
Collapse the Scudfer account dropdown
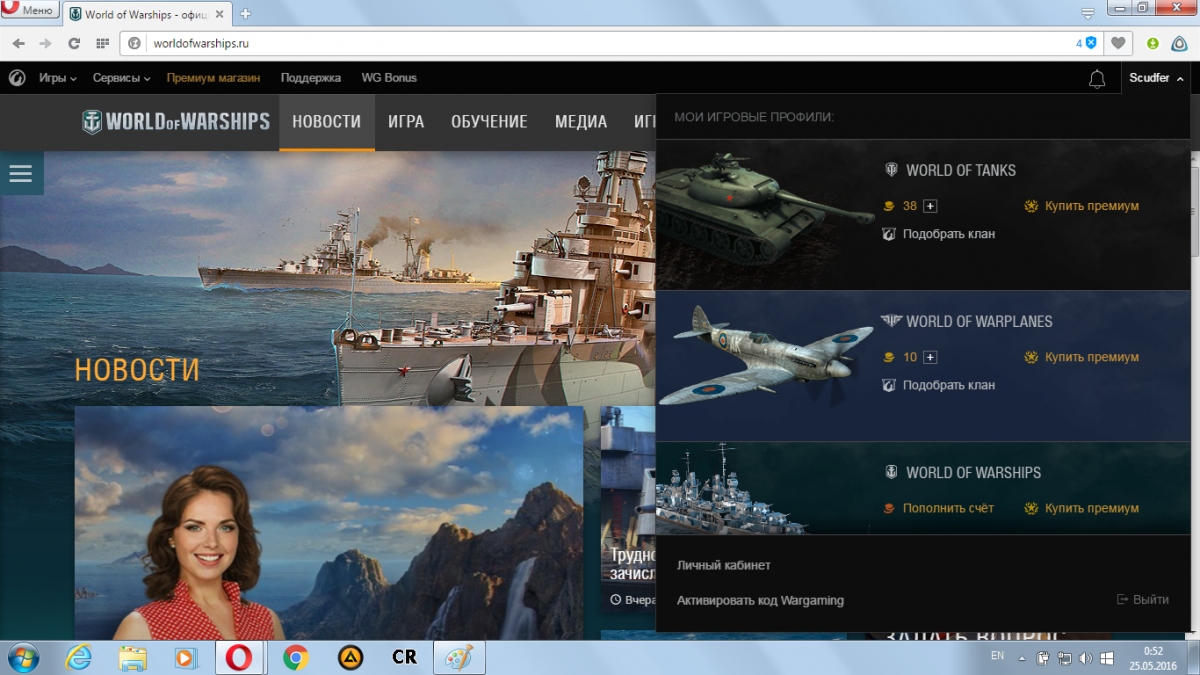[1156, 78]
